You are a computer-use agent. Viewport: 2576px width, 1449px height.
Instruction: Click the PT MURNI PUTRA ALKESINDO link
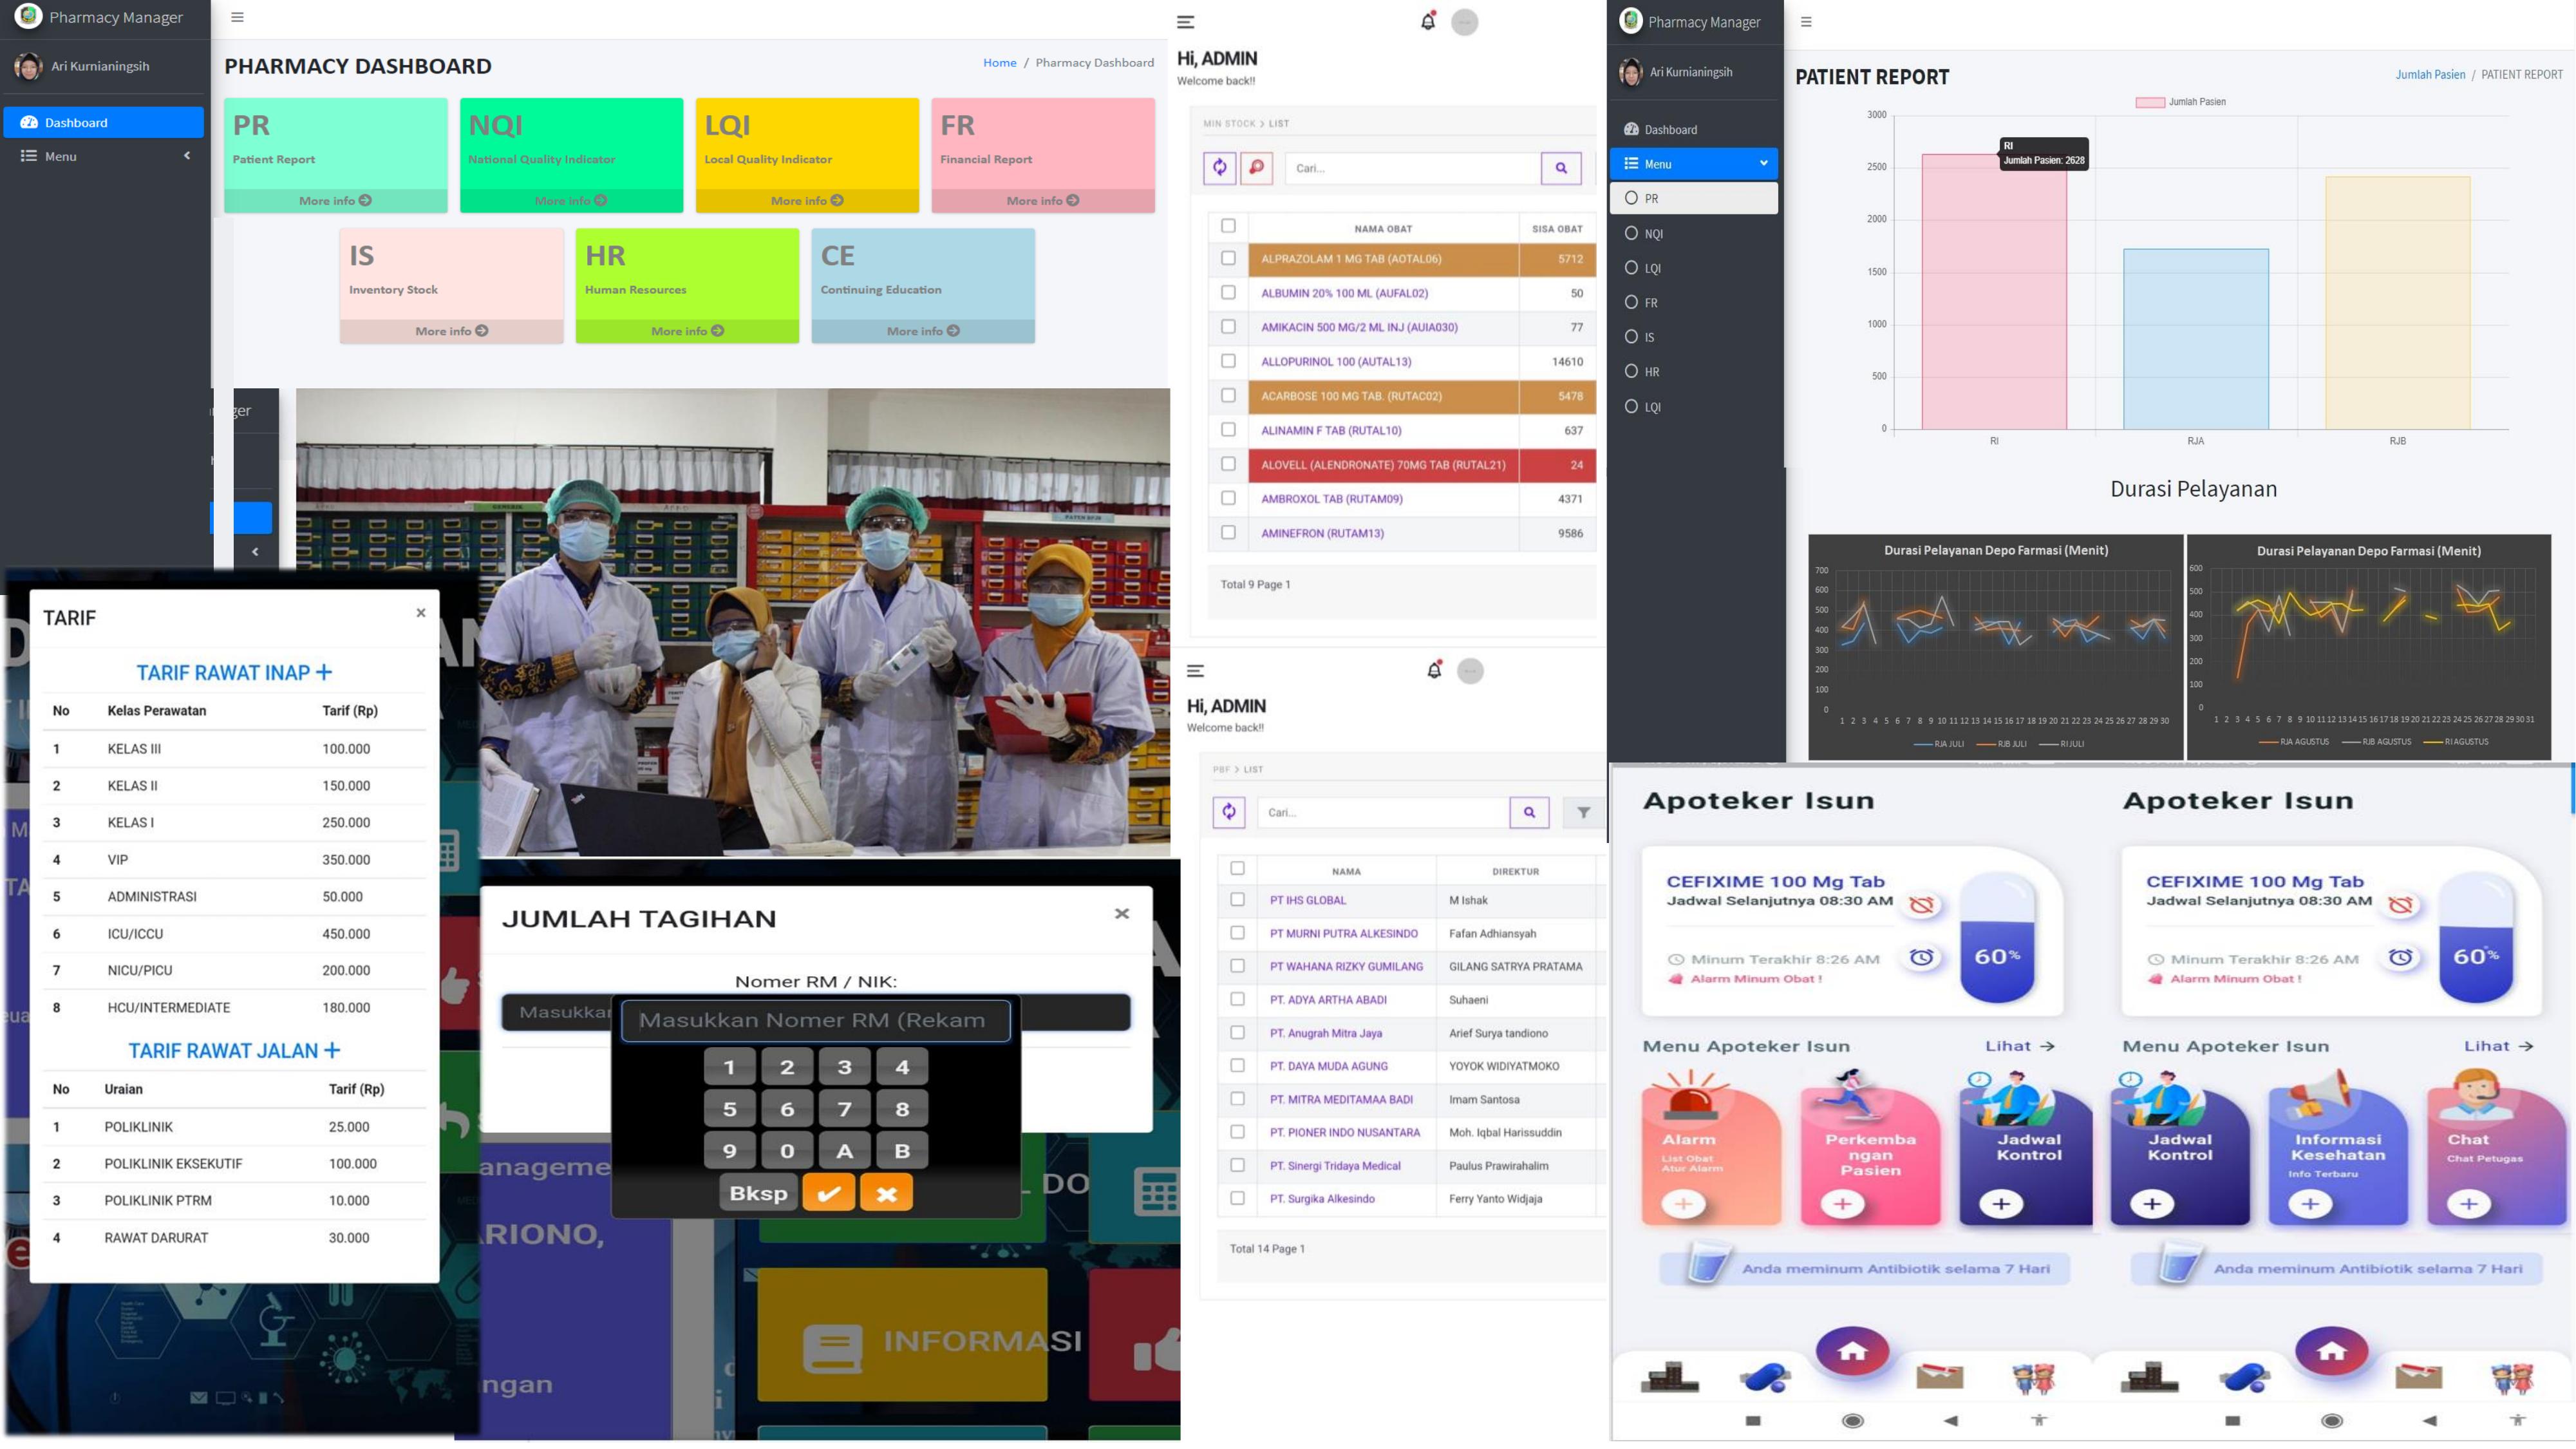[x=1343, y=933]
